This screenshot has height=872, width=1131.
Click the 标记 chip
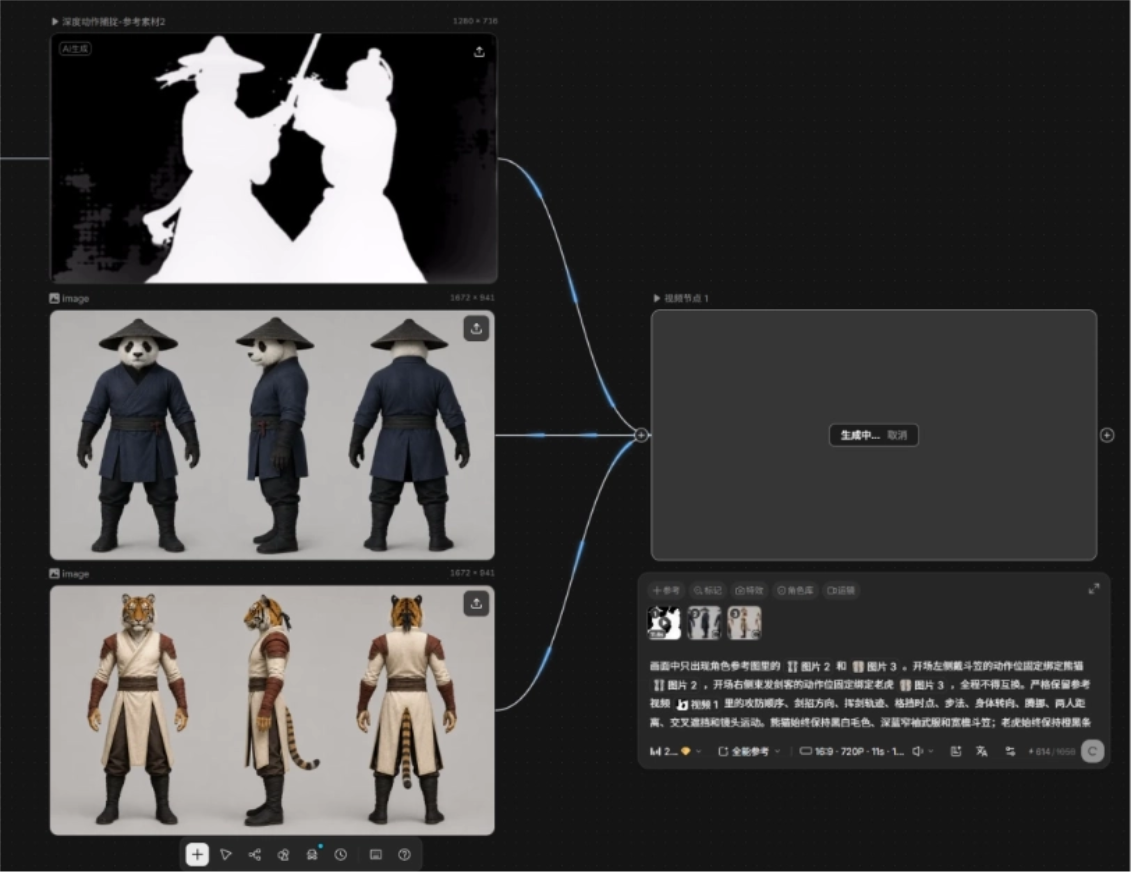[x=707, y=591]
